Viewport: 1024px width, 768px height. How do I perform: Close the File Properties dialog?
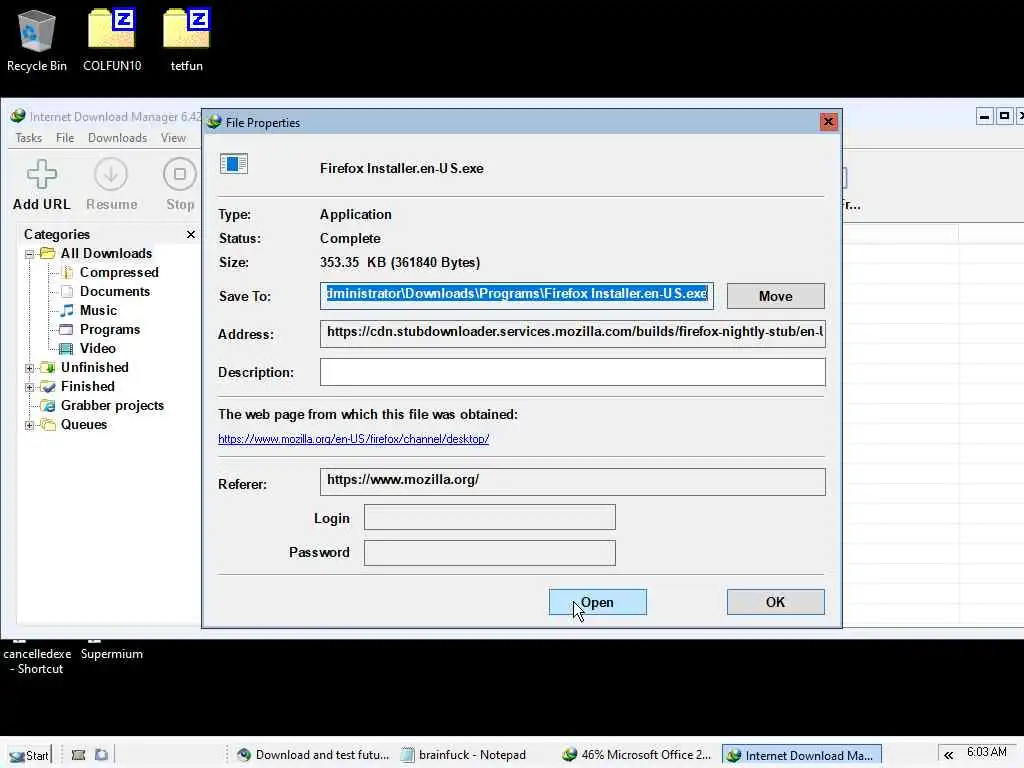828,121
